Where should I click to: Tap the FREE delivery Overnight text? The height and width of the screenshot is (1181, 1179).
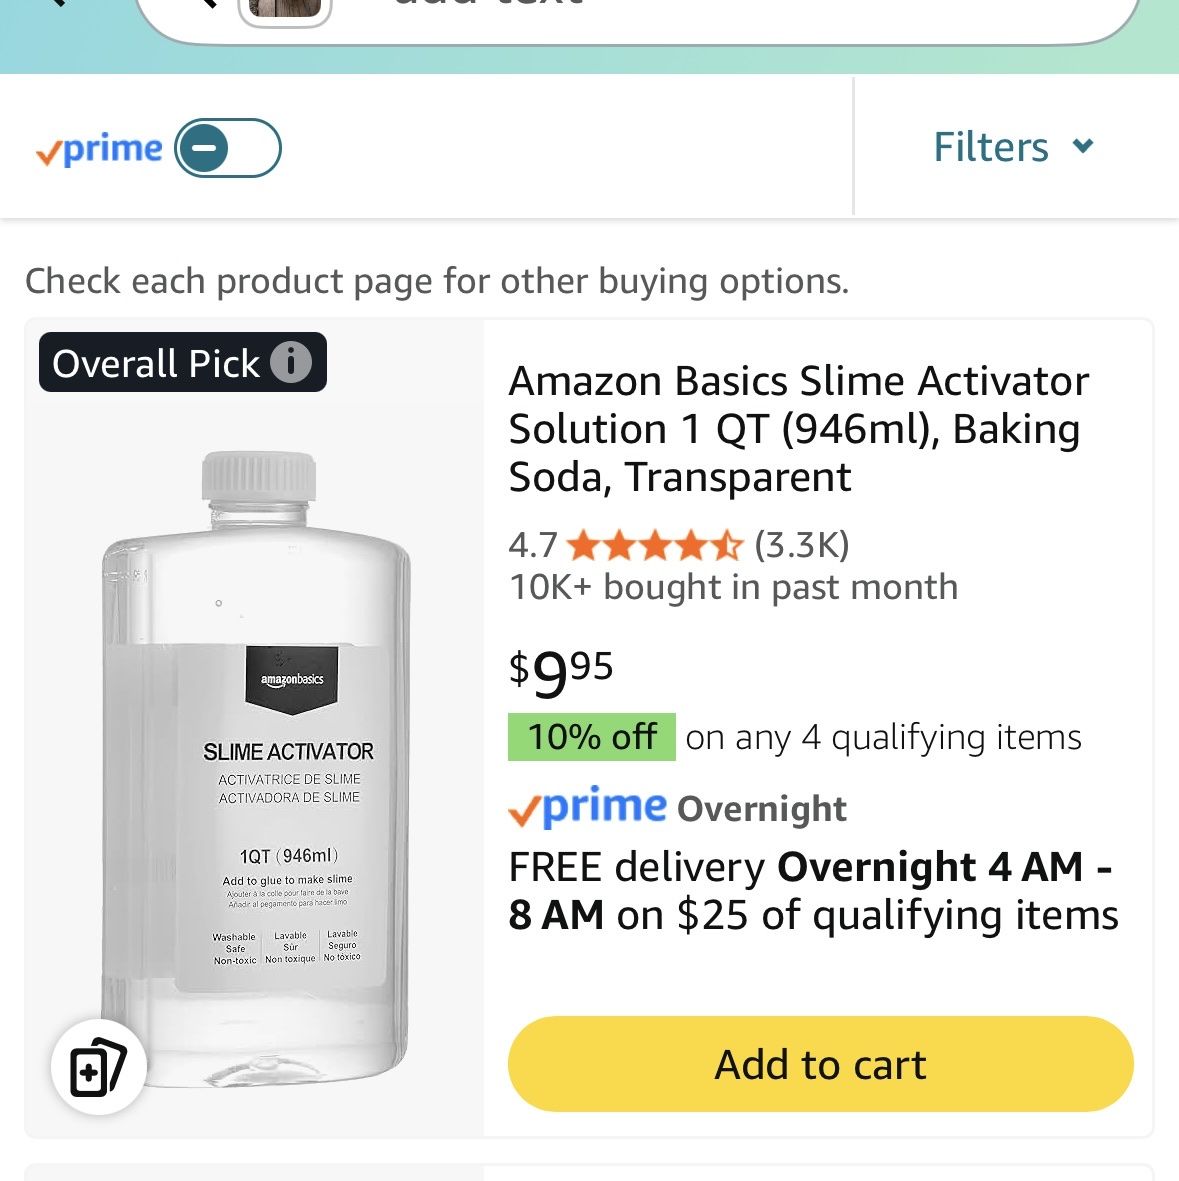pos(813,891)
